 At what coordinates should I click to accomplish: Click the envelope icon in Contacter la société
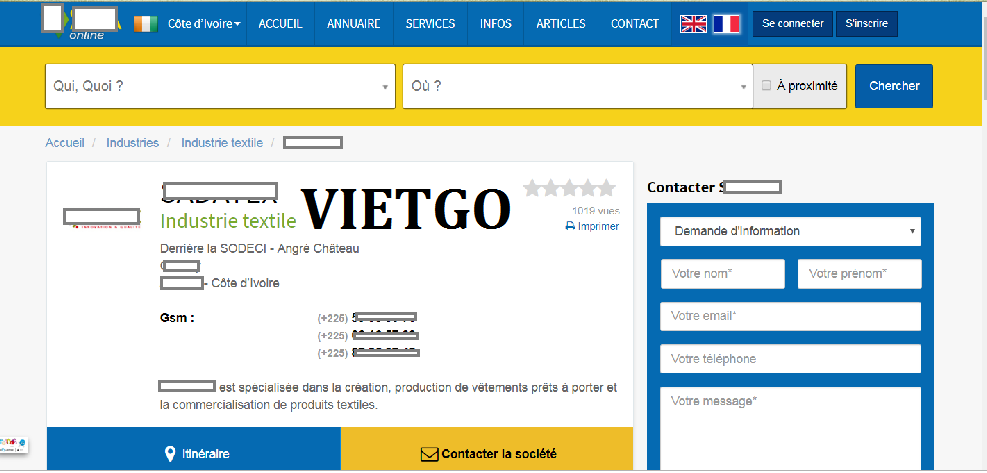click(x=429, y=454)
